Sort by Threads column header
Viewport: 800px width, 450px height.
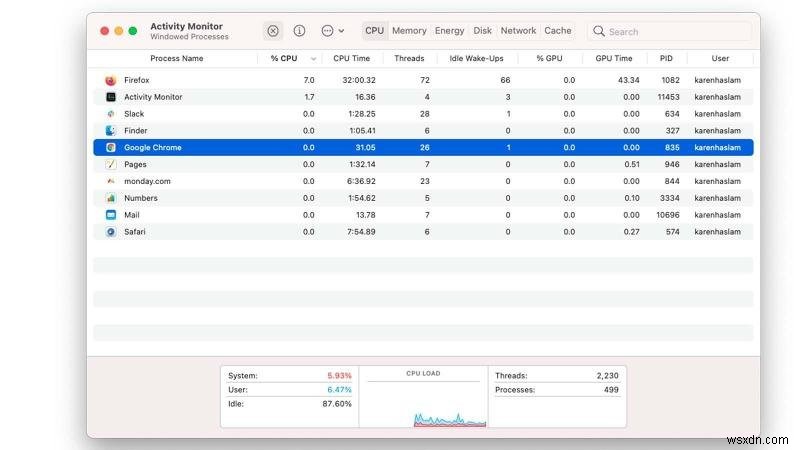pyautogui.click(x=409, y=58)
